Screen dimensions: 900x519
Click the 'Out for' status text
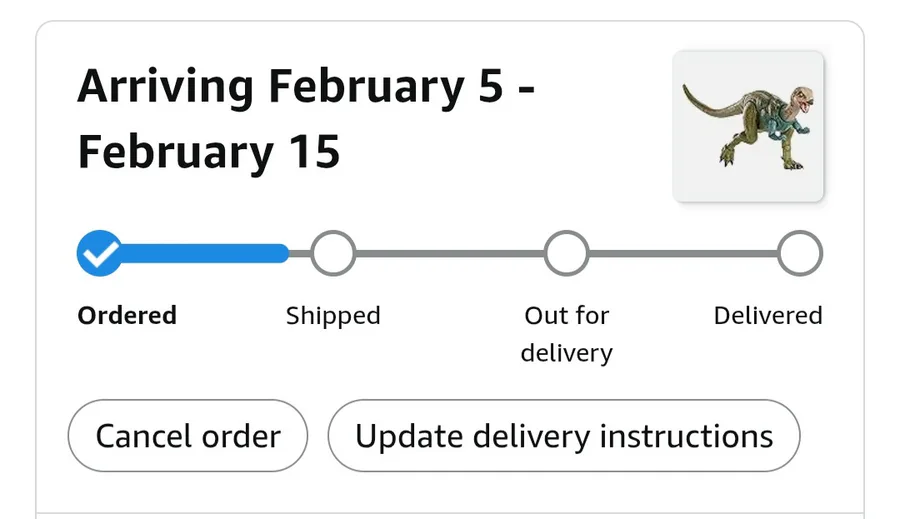(566, 316)
